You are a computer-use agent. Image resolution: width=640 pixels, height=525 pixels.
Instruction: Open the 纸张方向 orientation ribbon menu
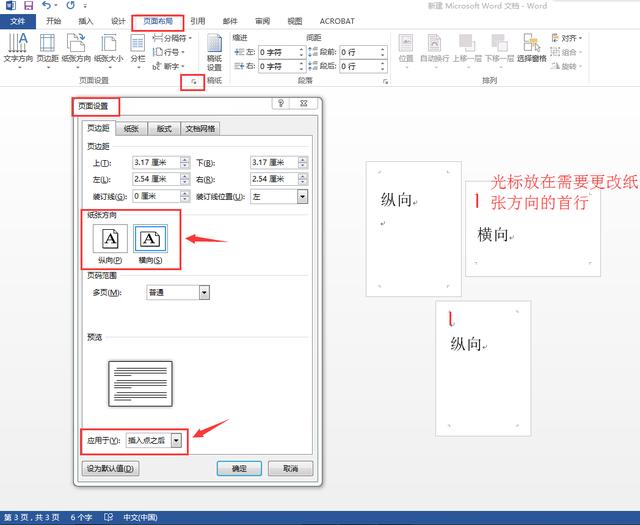(x=76, y=49)
